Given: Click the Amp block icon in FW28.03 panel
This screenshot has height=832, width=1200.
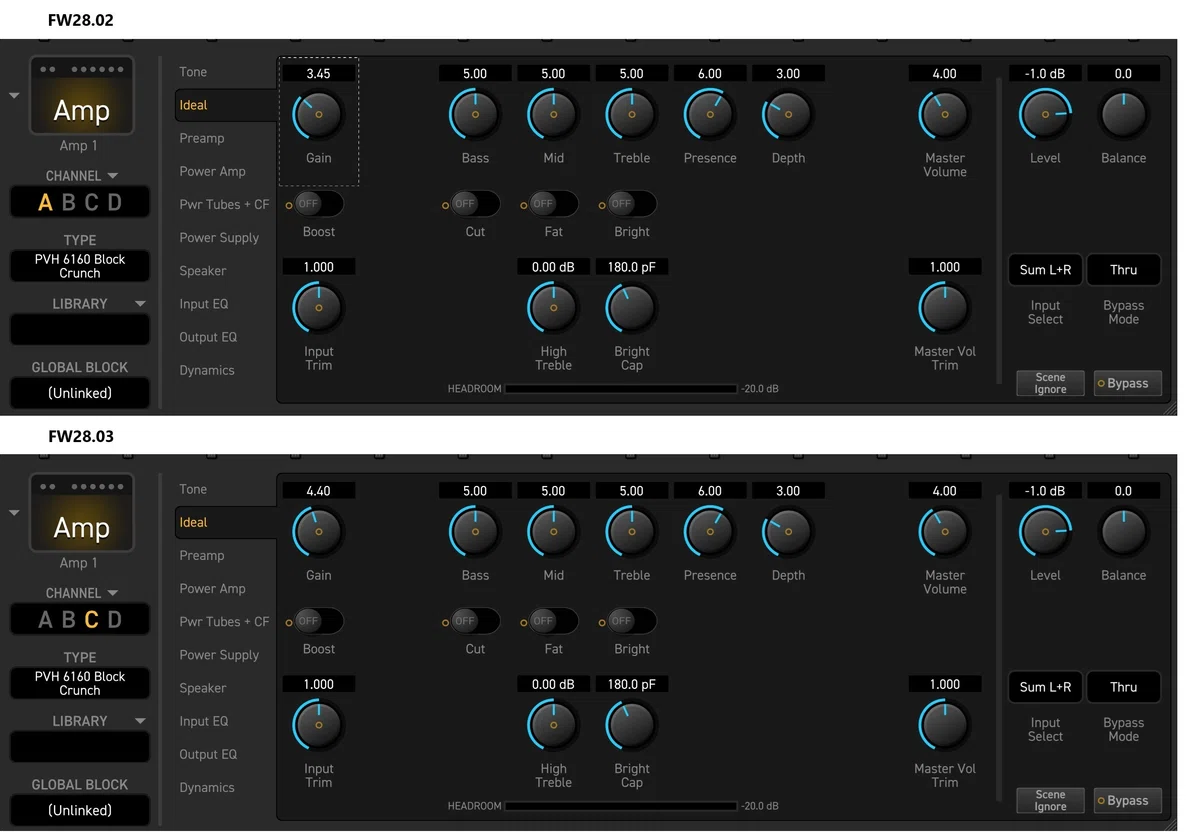Looking at the screenshot, I should tap(81, 514).
